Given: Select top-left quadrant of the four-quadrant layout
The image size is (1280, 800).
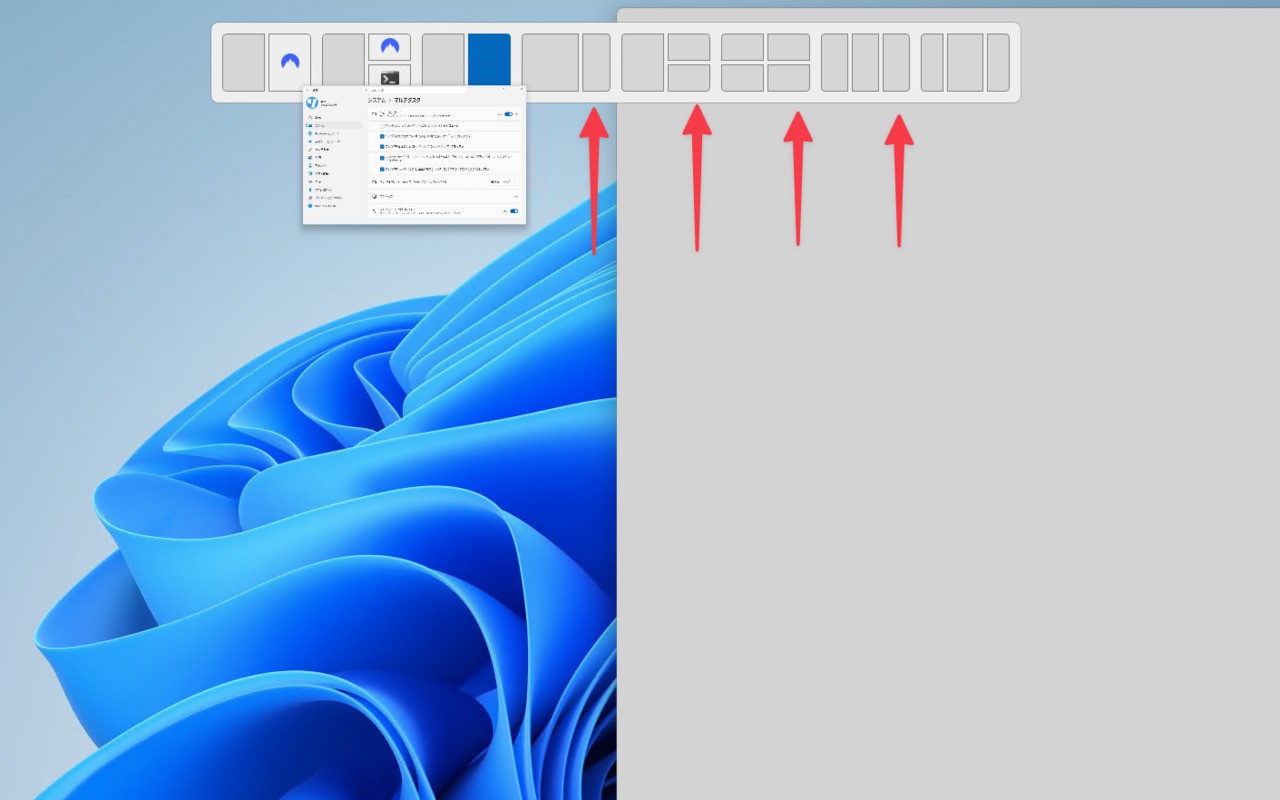Looking at the screenshot, I should (x=743, y=47).
